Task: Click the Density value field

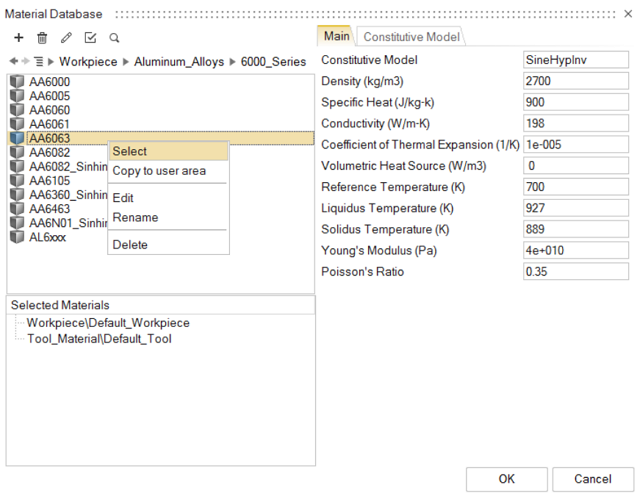Action: [575, 81]
